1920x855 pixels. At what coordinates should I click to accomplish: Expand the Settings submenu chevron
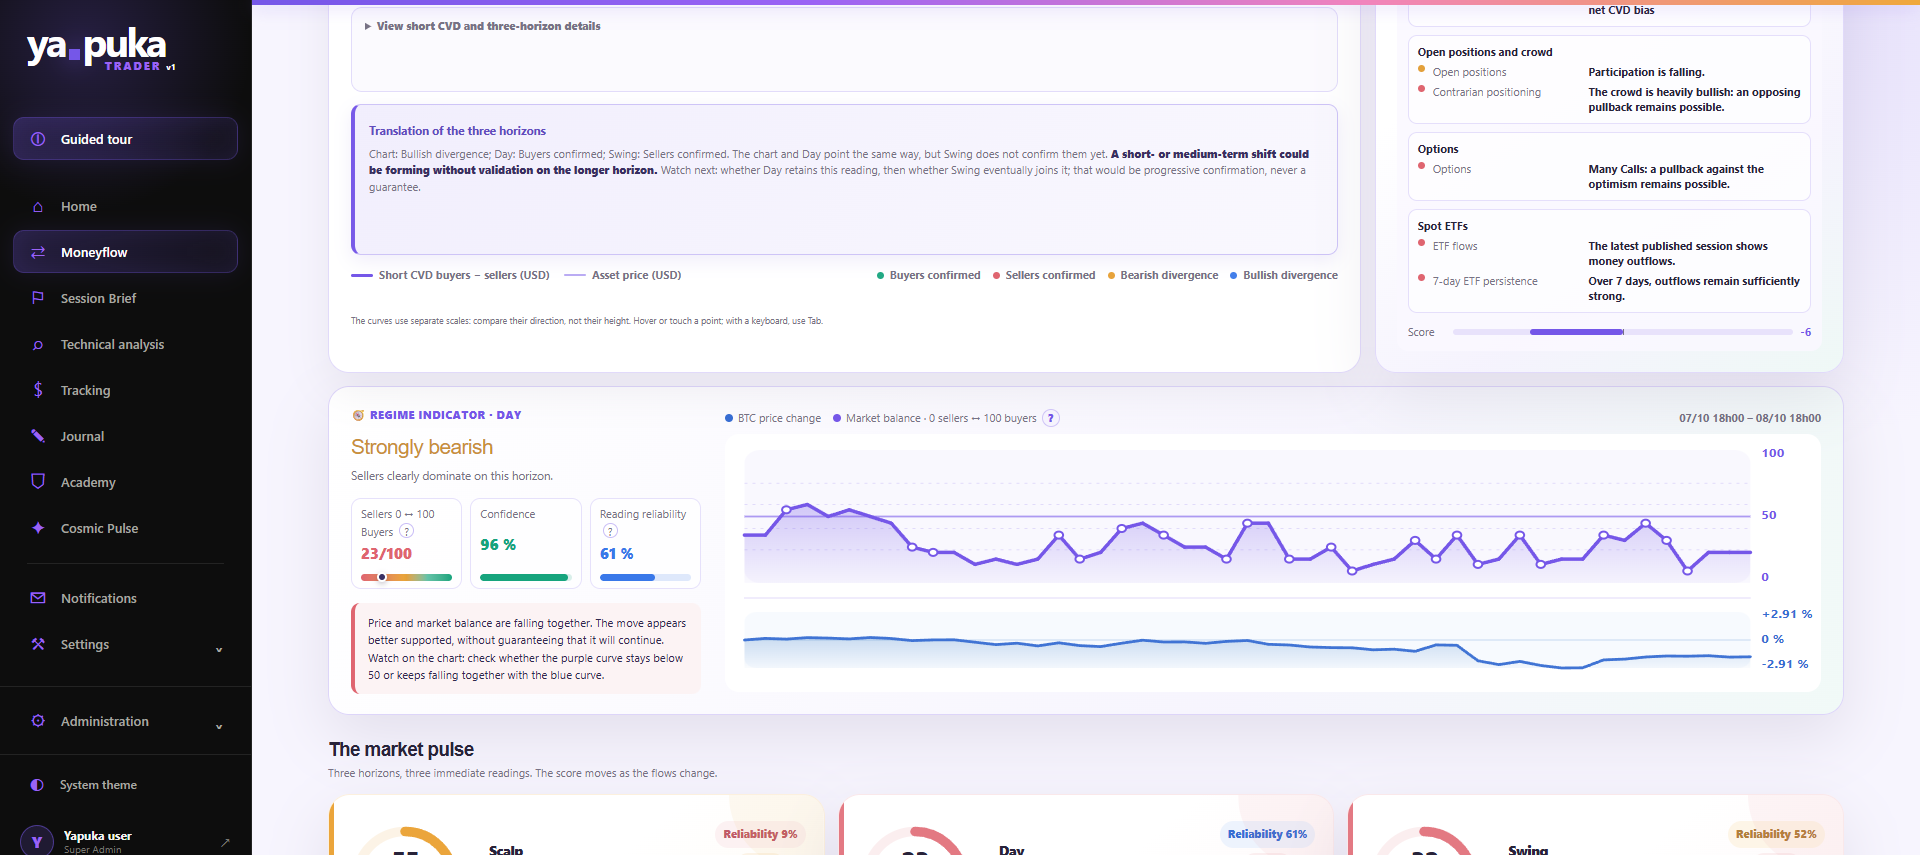(x=219, y=650)
